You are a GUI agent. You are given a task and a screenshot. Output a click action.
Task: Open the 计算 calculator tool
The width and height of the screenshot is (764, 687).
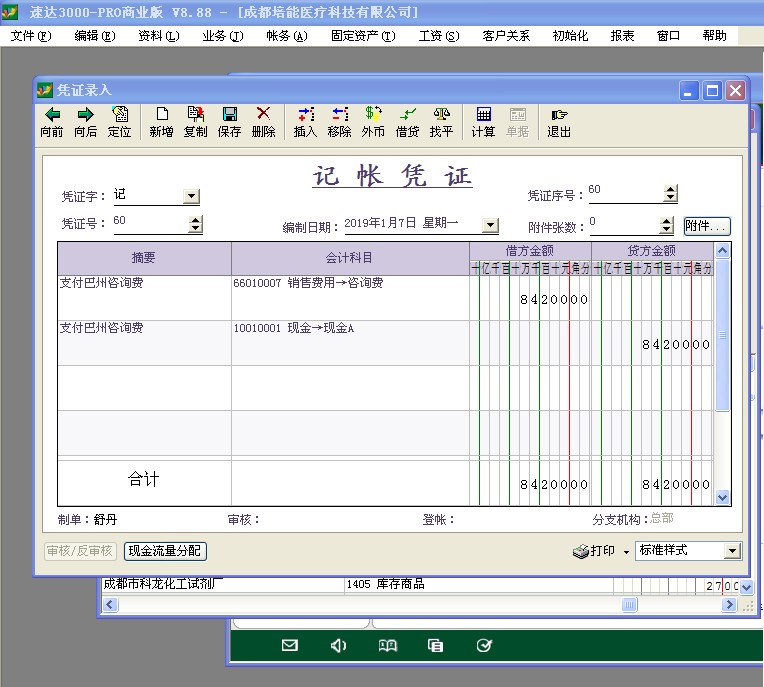click(483, 115)
